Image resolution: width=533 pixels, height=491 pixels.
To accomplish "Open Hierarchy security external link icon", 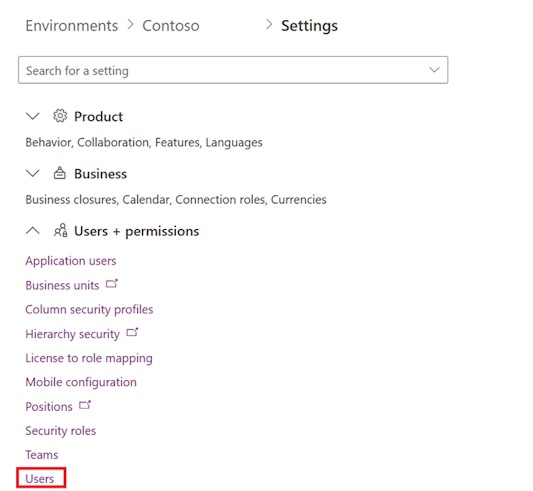I will coord(132,332).
